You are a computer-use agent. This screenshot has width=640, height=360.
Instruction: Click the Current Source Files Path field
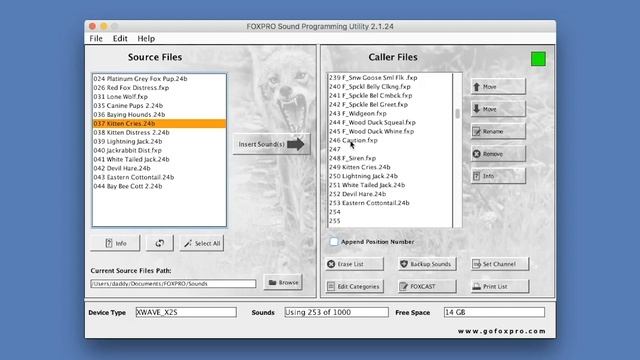[173, 283]
